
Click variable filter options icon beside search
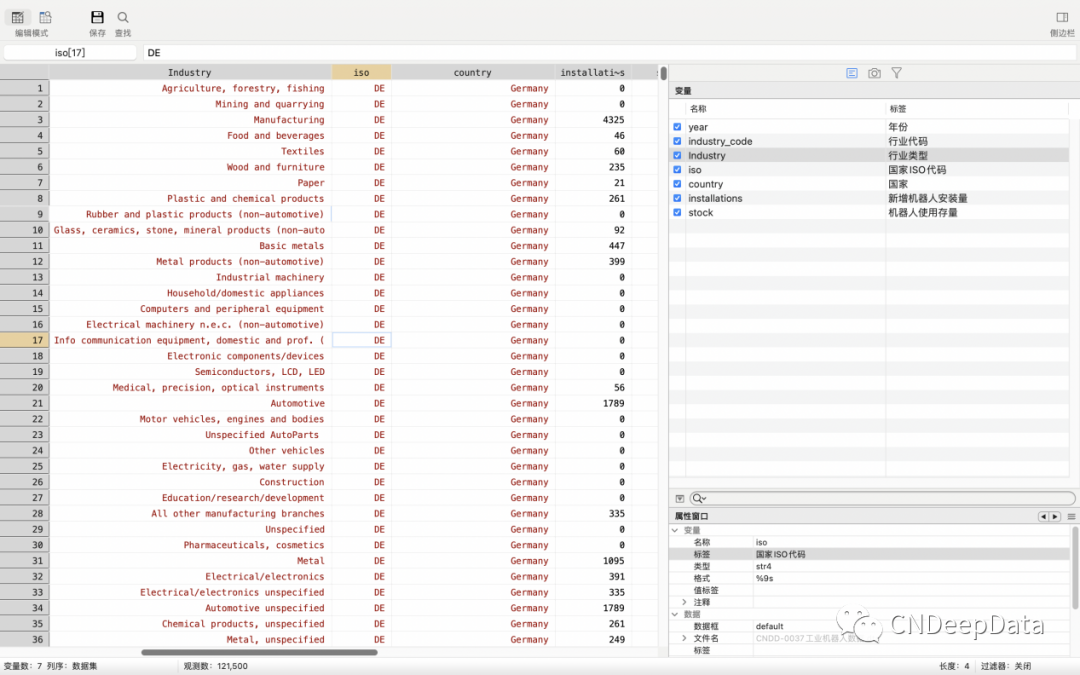(x=680, y=499)
